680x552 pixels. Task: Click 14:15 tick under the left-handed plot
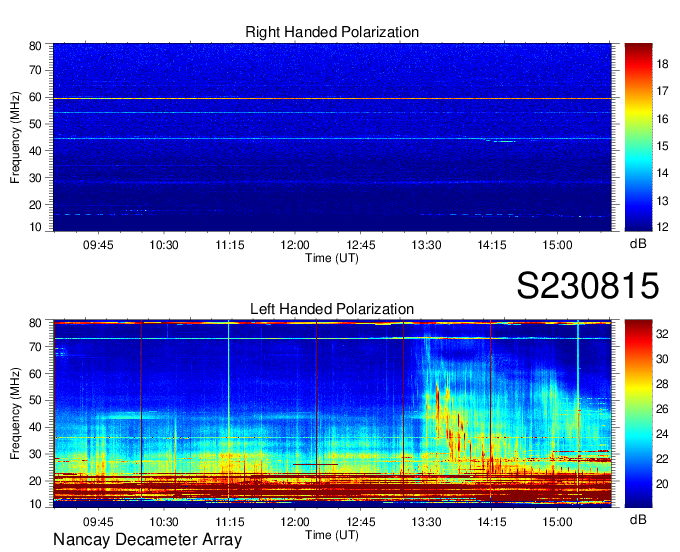tap(492, 522)
